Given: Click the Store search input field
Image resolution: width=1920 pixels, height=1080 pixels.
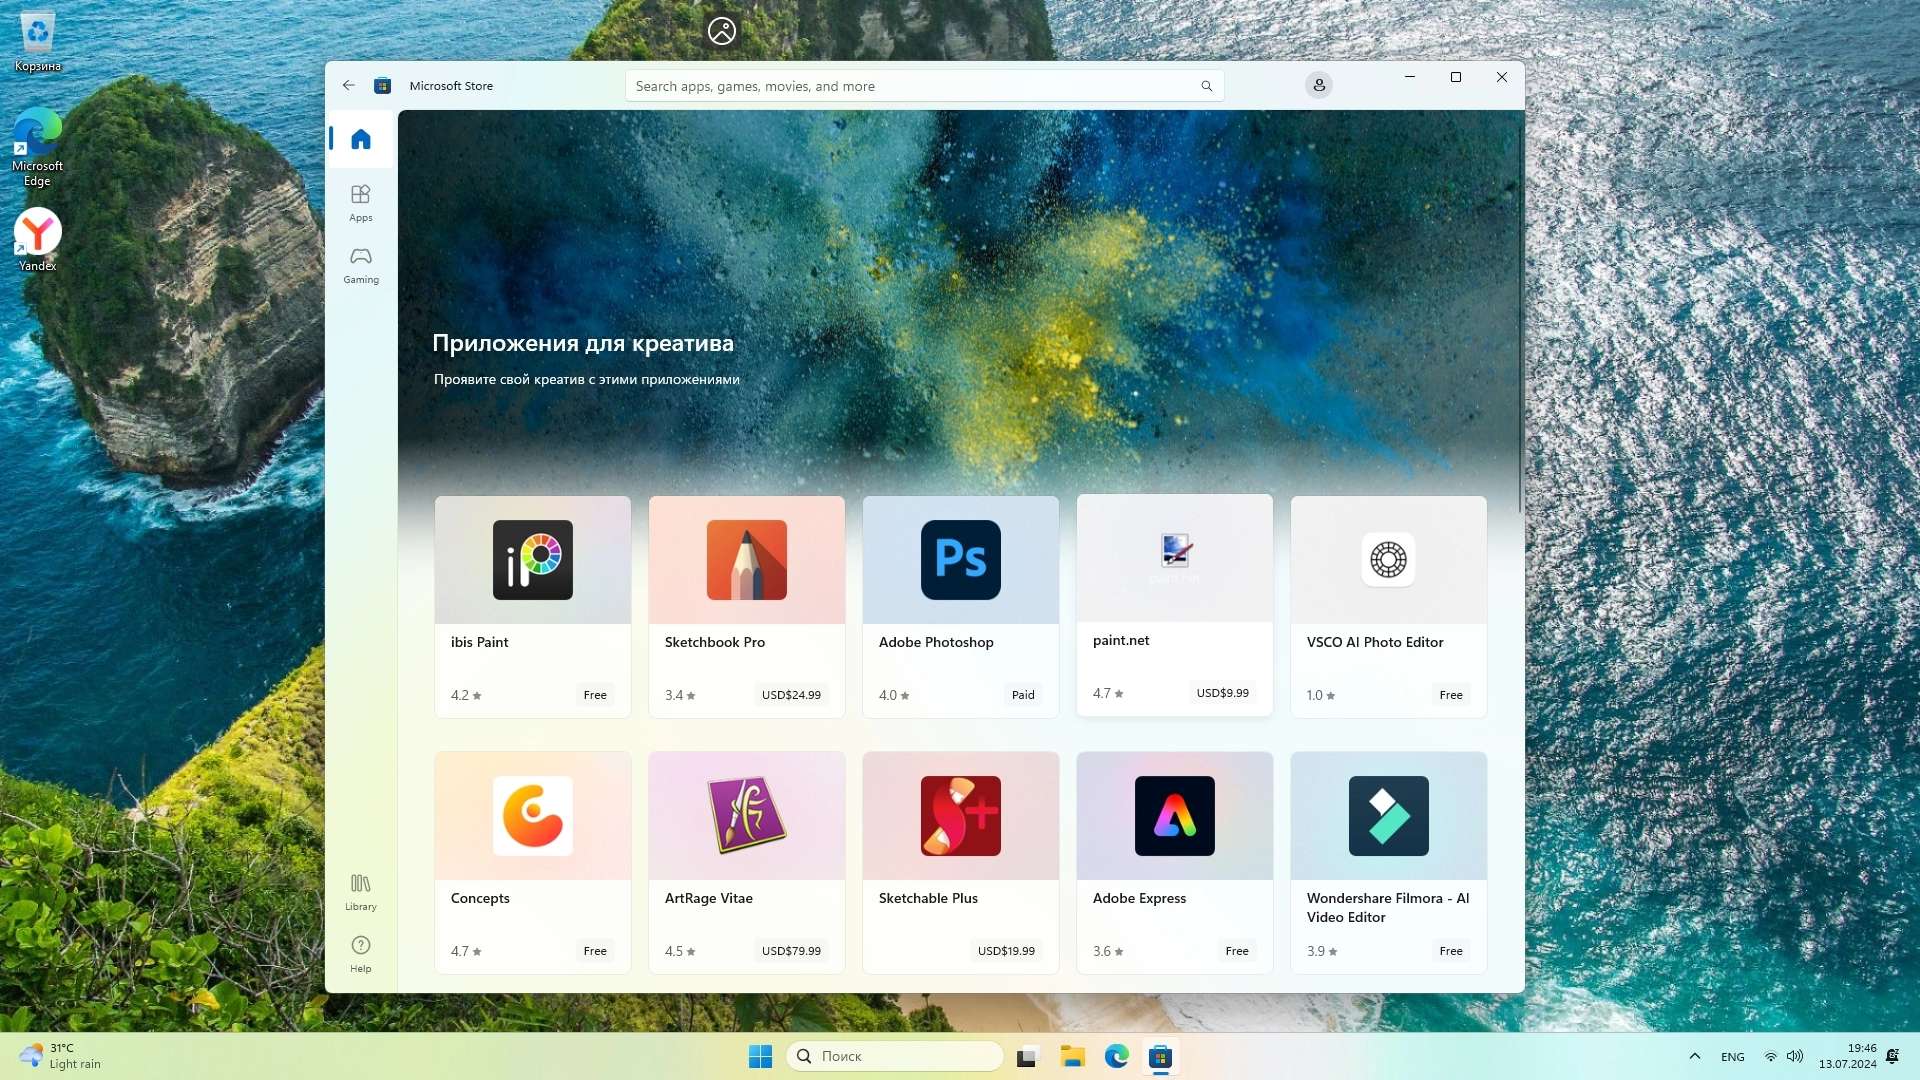Looking at the screenshot, I should 900,86.
